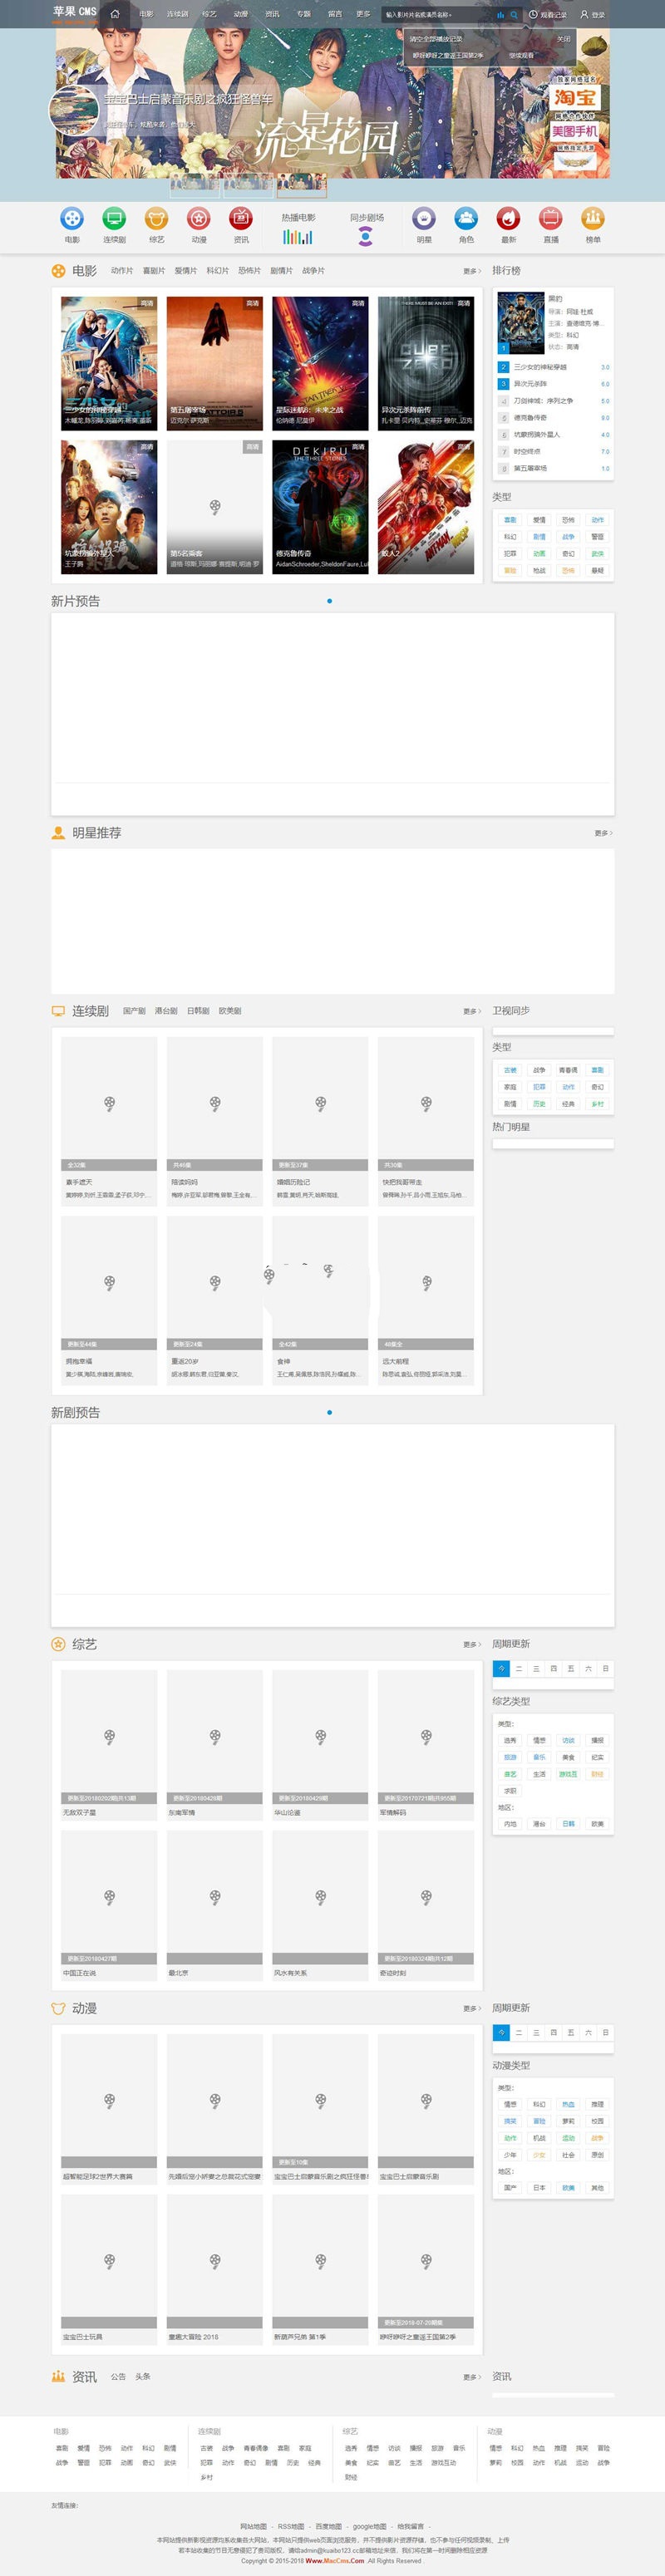Click the 热播电影 colorful bars icon

[x=298, y=237]
